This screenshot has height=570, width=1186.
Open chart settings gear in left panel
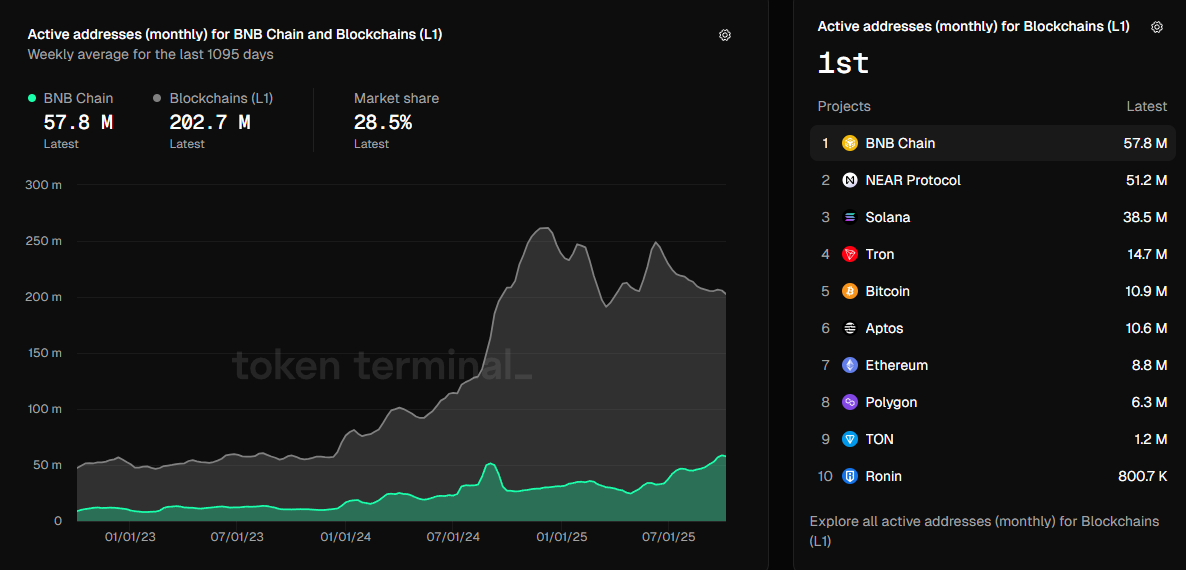click(x=725, y=35)
